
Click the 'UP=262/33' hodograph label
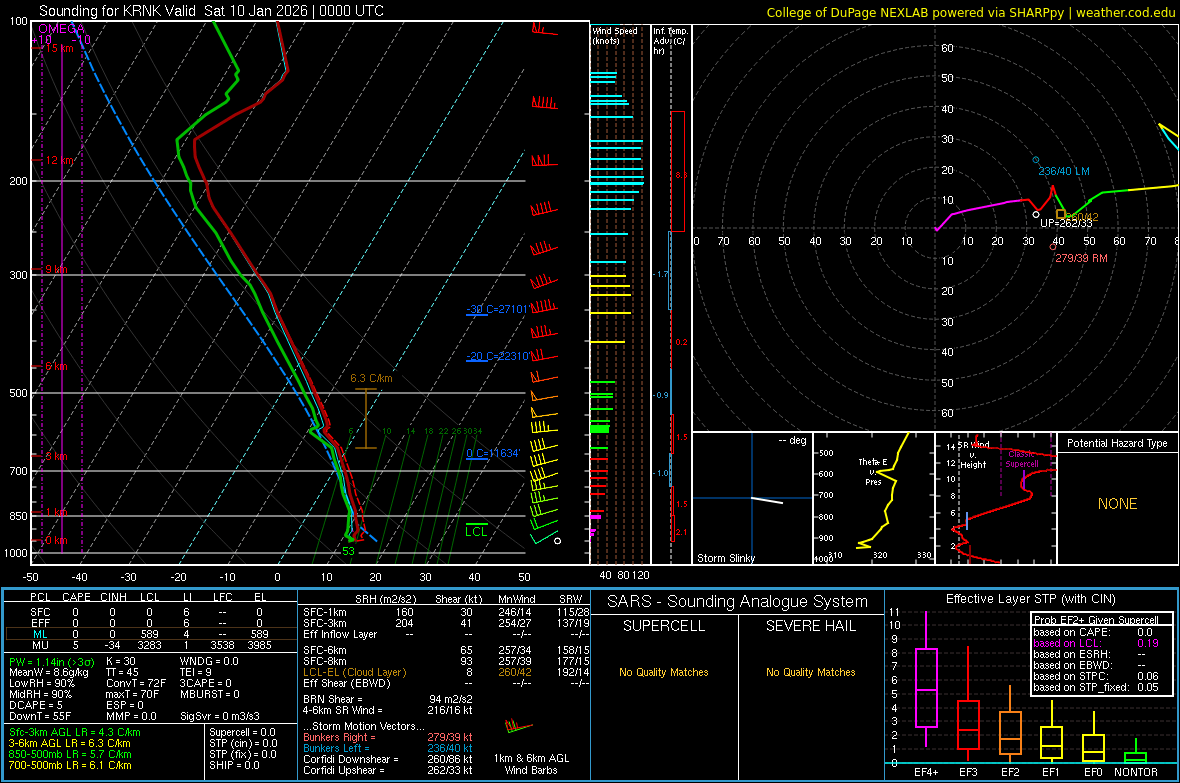pos(1066,223)
